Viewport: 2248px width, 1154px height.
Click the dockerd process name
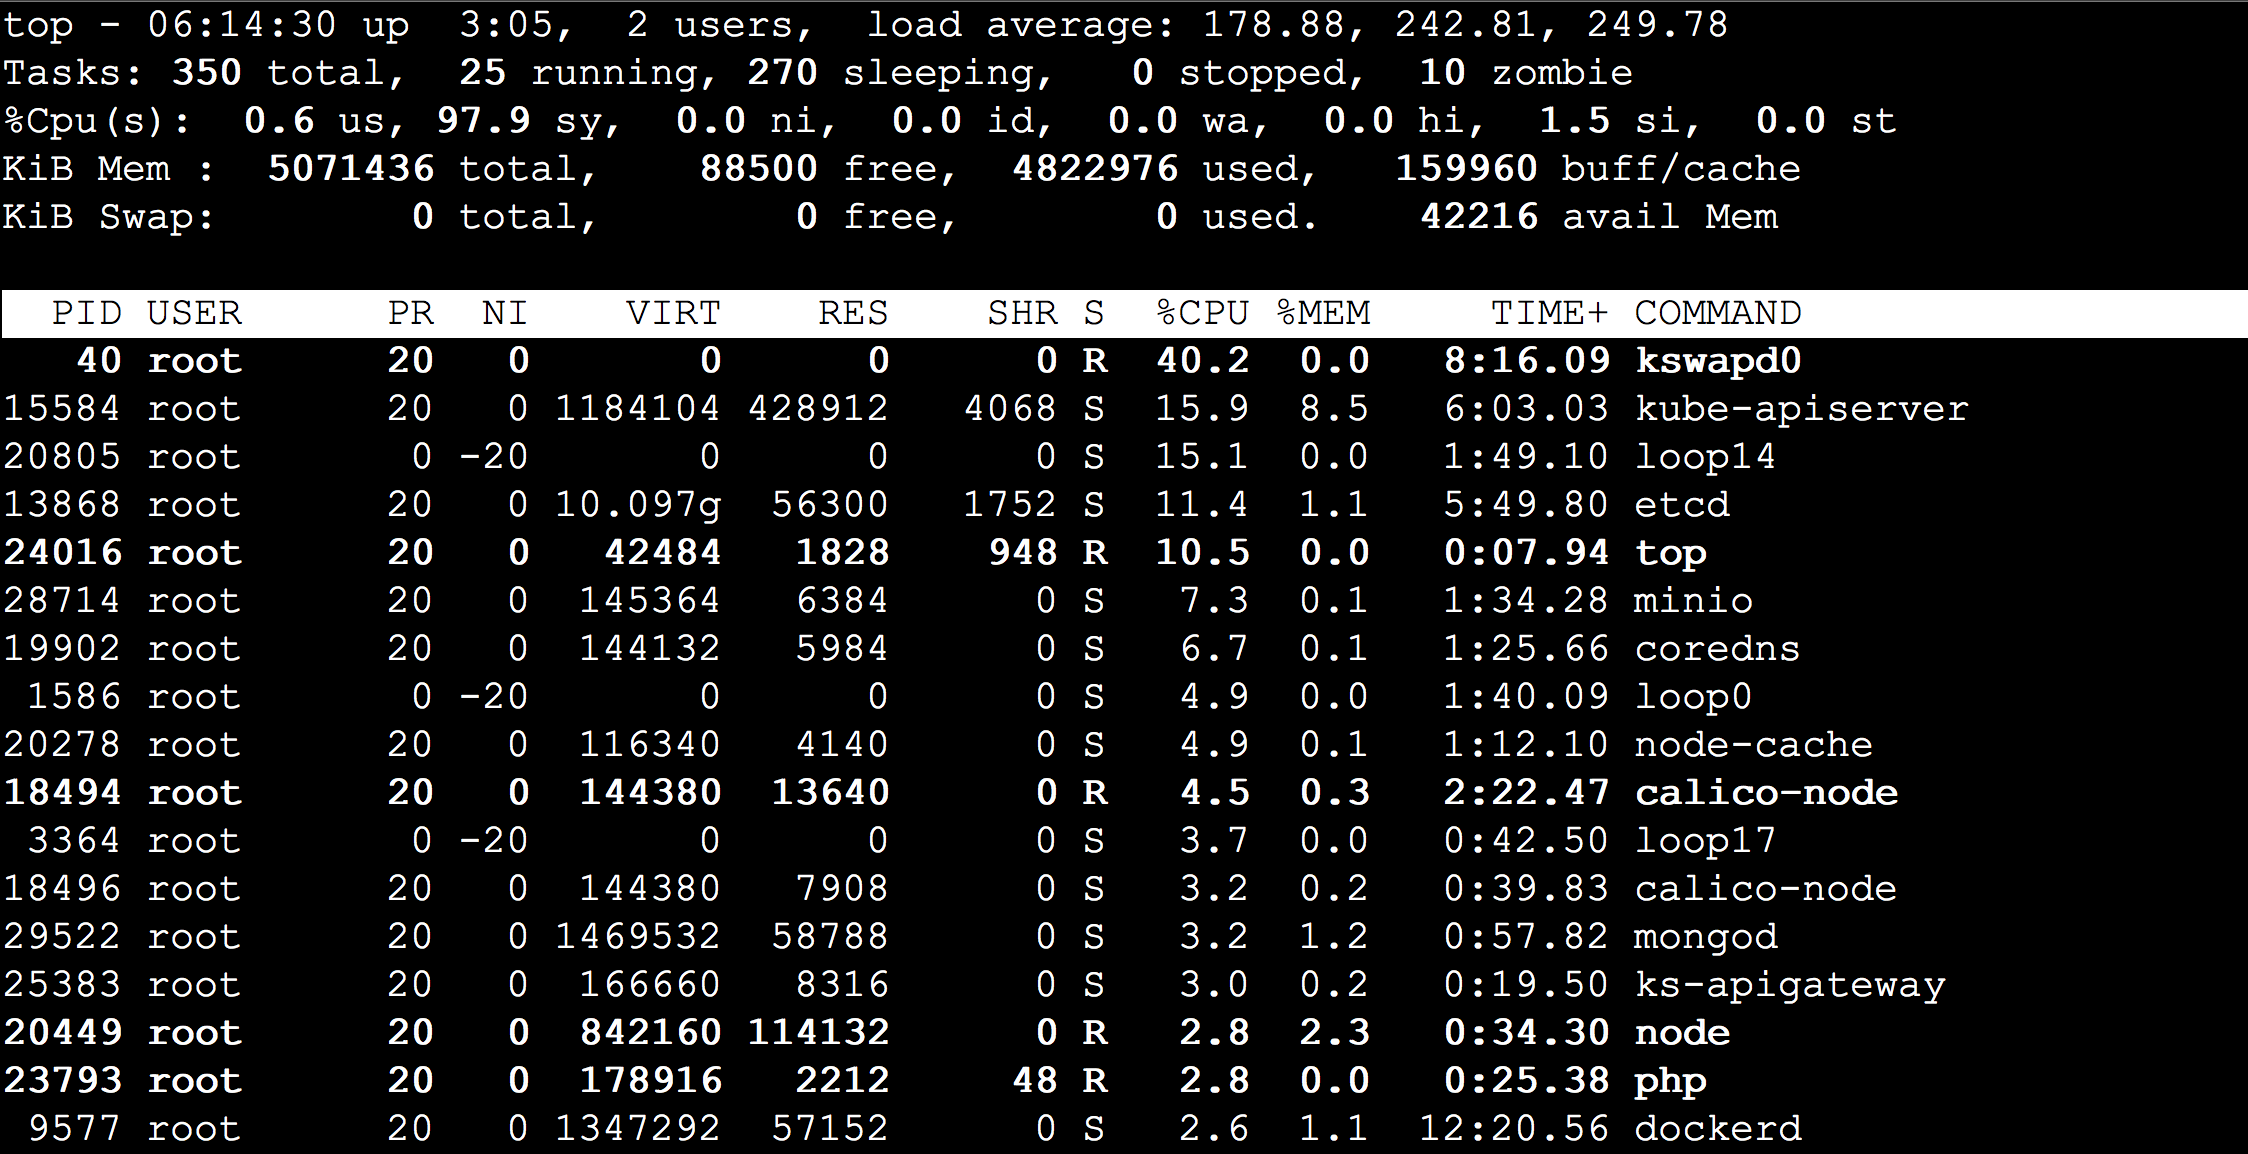1717,1129
